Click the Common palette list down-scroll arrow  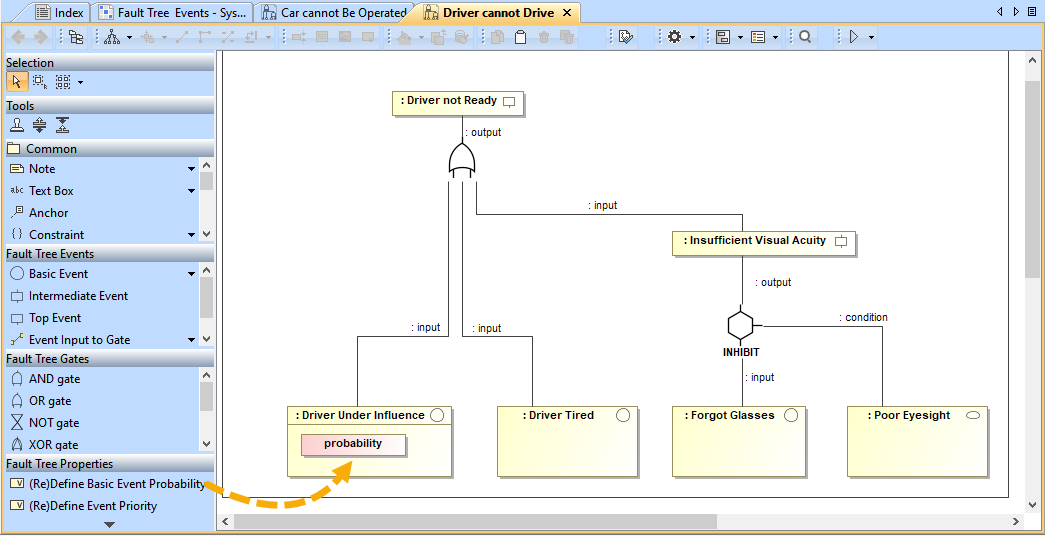click(x=206, y=234)
